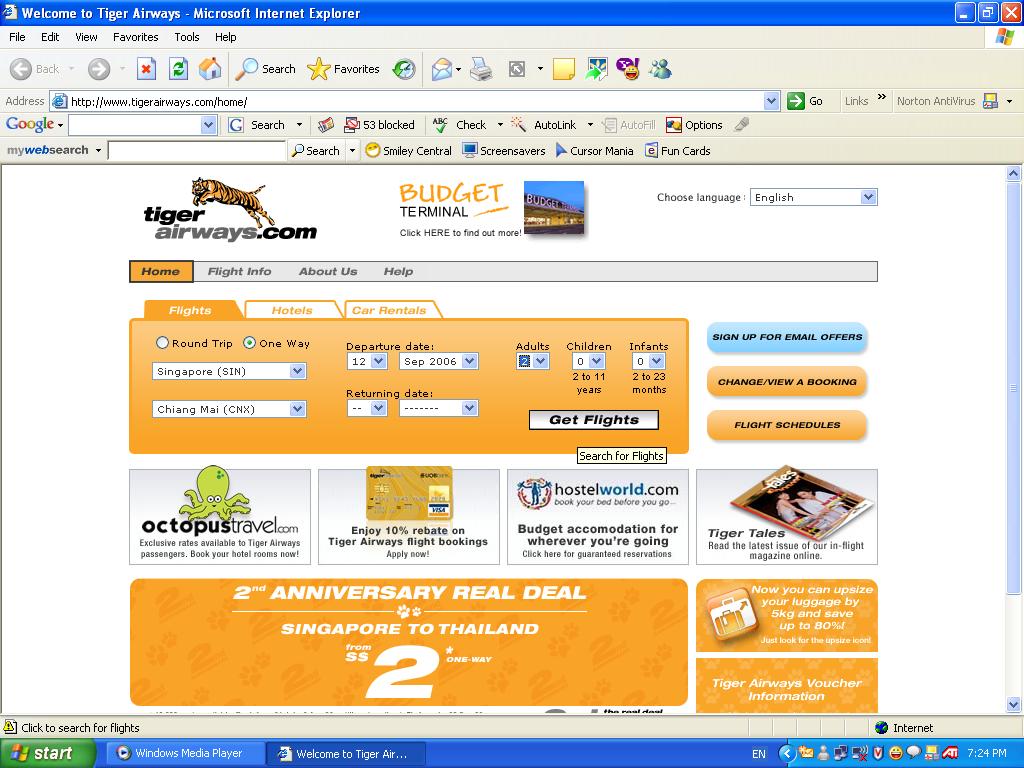This screenshot has height=768, width=1024.
Task: Open the Flight Info navigation item
Action: coord(239,272)
